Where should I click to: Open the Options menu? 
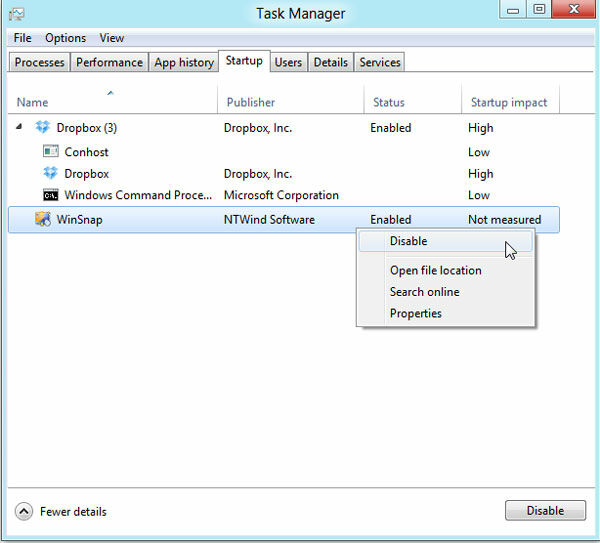pyautogui.click(x=65, y=38)
